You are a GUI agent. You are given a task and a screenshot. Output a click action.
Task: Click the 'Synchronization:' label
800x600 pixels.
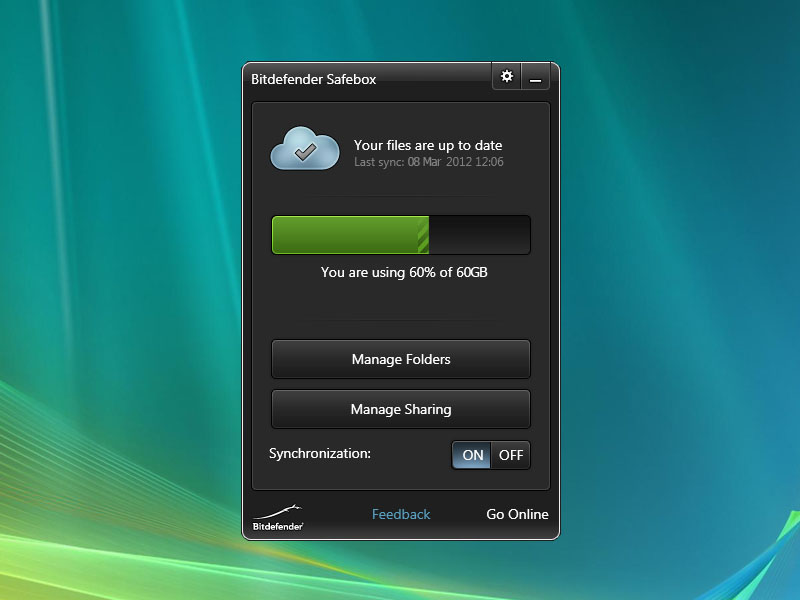pos(320,454)
